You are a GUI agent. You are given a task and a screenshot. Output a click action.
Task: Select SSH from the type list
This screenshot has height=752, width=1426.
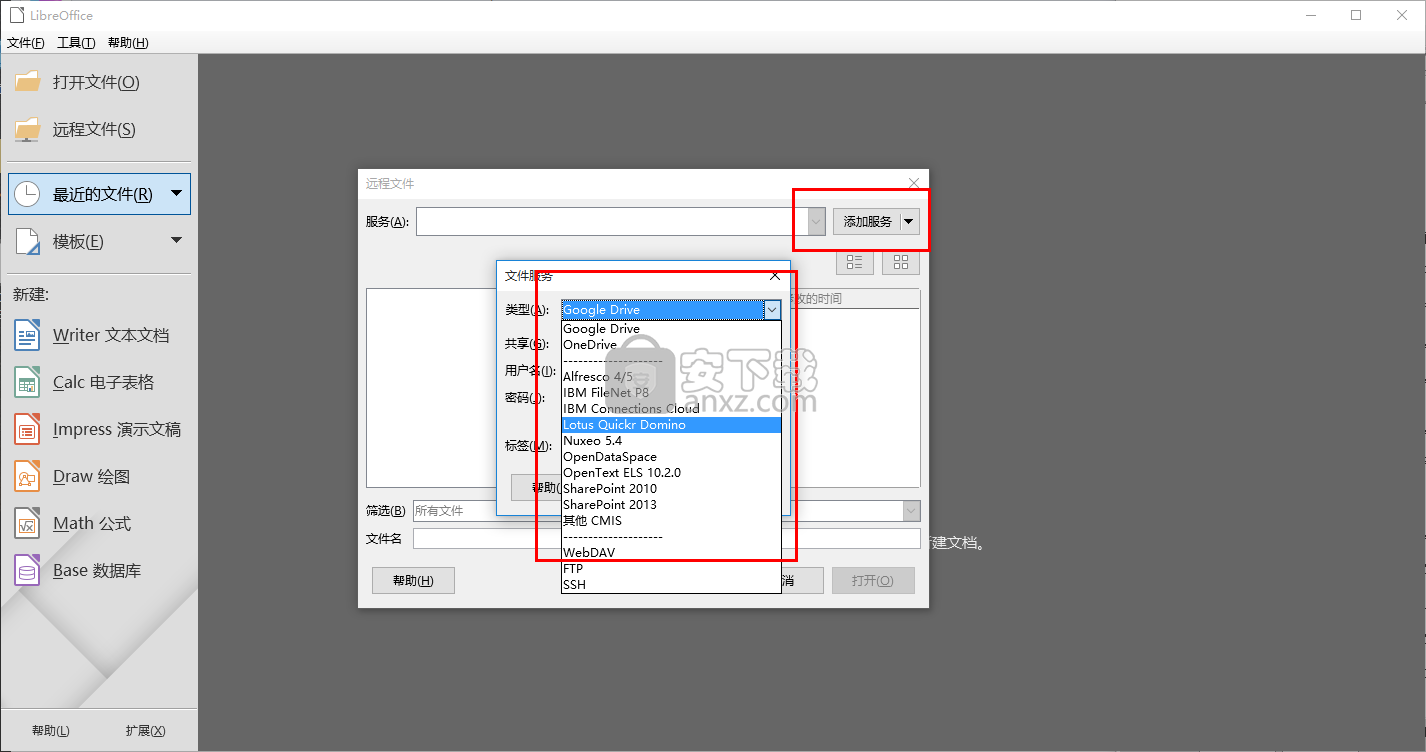671,585
